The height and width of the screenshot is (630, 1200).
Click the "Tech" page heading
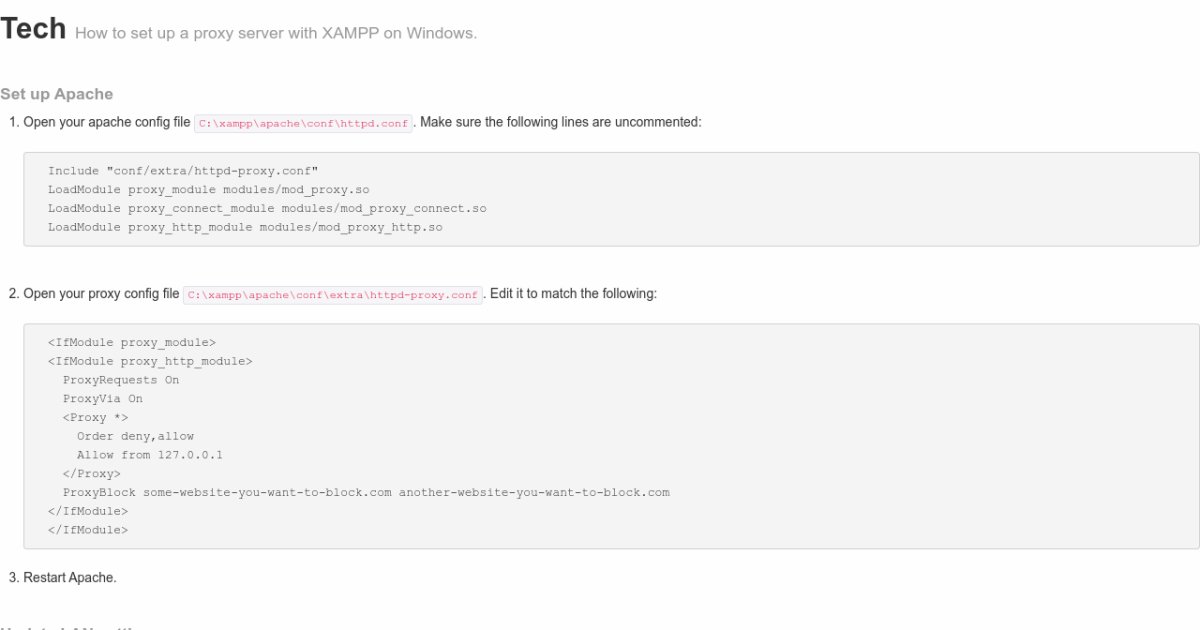(33, 29)
